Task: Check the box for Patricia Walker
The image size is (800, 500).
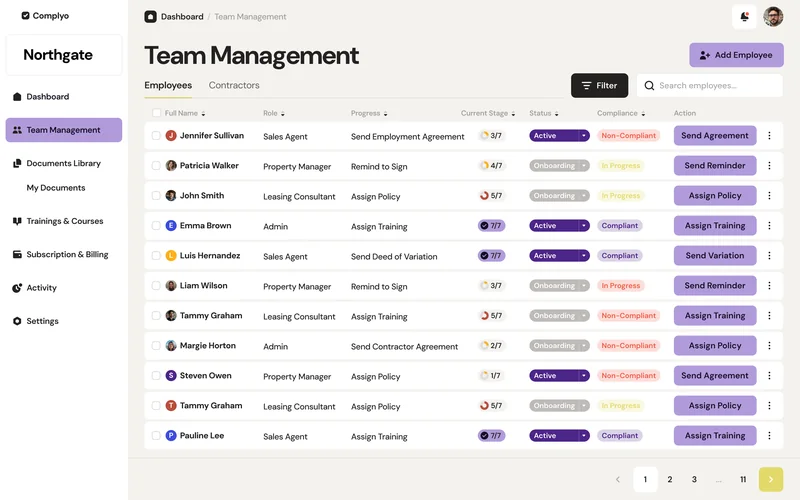Action: (x=156, y=166)
